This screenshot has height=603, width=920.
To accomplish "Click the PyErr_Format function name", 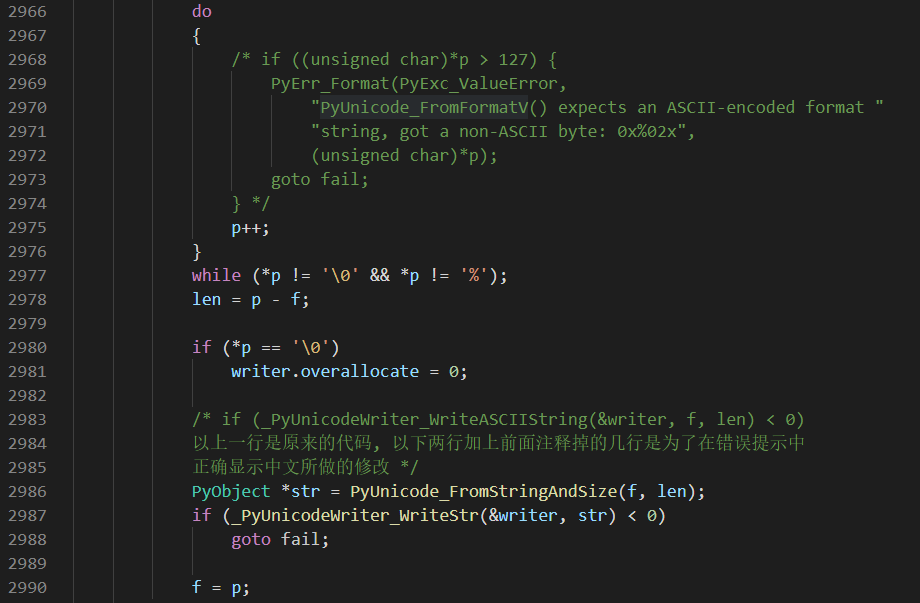I will click(x=330, y=84).
